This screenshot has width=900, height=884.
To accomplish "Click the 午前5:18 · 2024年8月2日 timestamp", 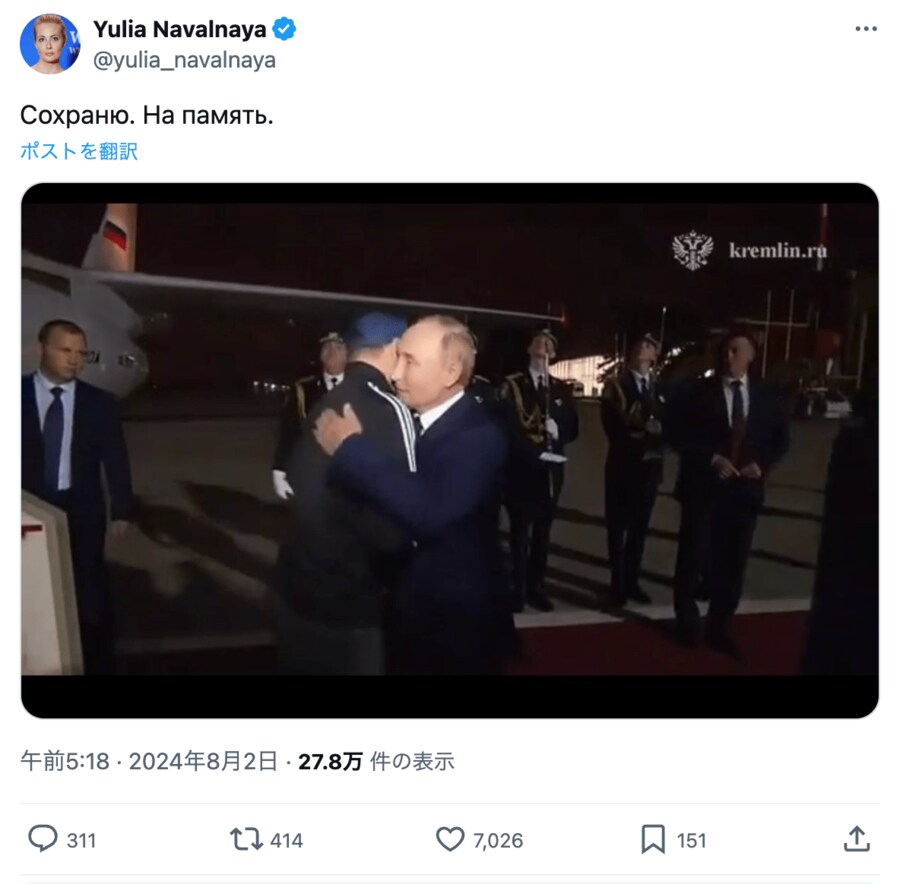I will pyautogui.click(x=149, y=761).
